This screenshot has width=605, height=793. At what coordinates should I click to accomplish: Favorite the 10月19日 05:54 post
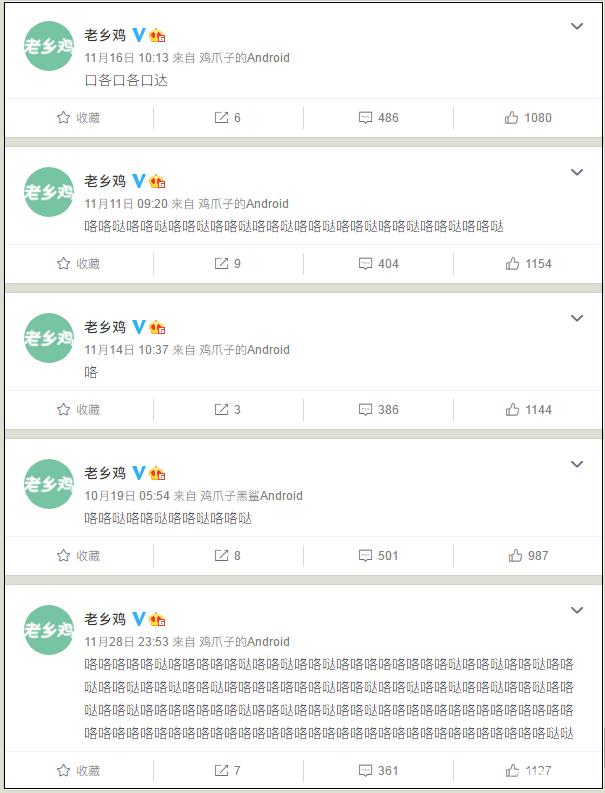[78, 555]
